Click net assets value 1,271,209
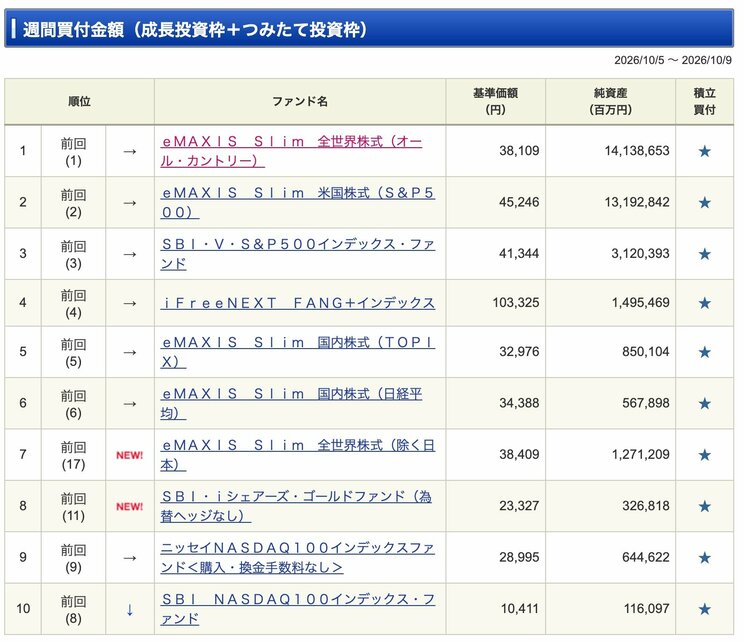The height and width of the screenshot is (642, 744). point(640,454)
